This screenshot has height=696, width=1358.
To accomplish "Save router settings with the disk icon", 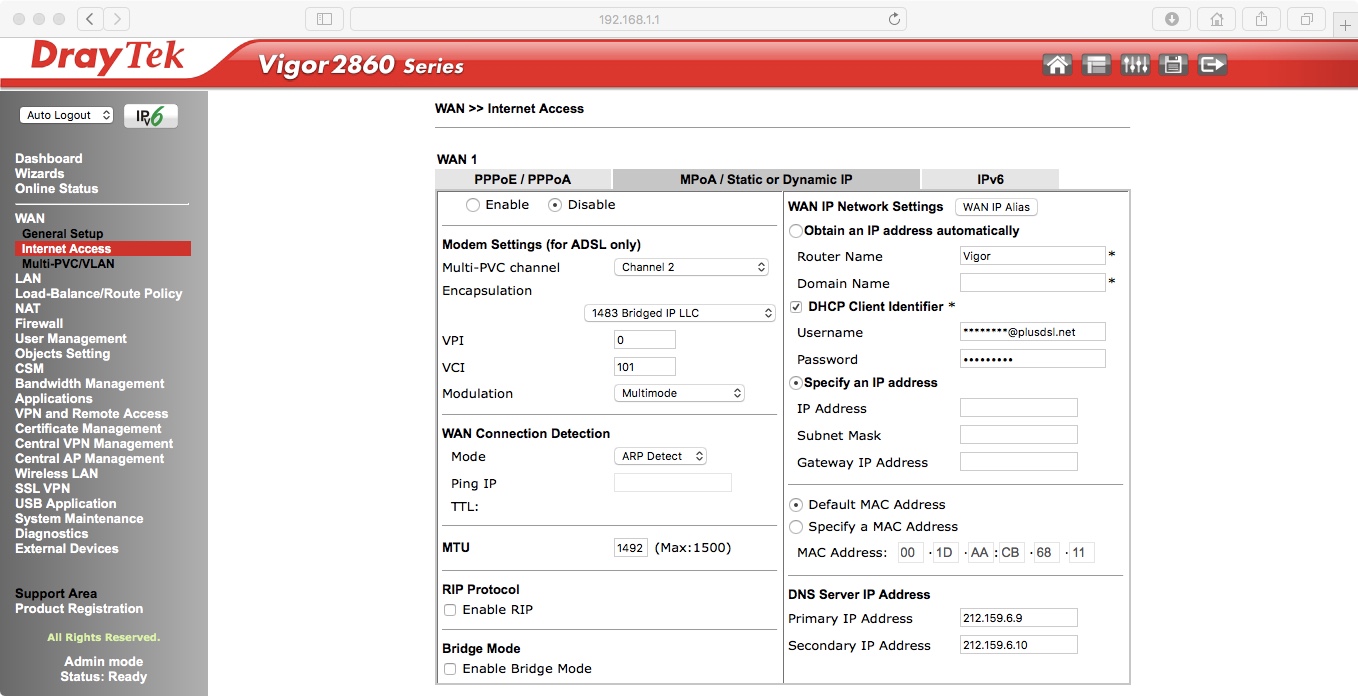I will point(1173,62).
